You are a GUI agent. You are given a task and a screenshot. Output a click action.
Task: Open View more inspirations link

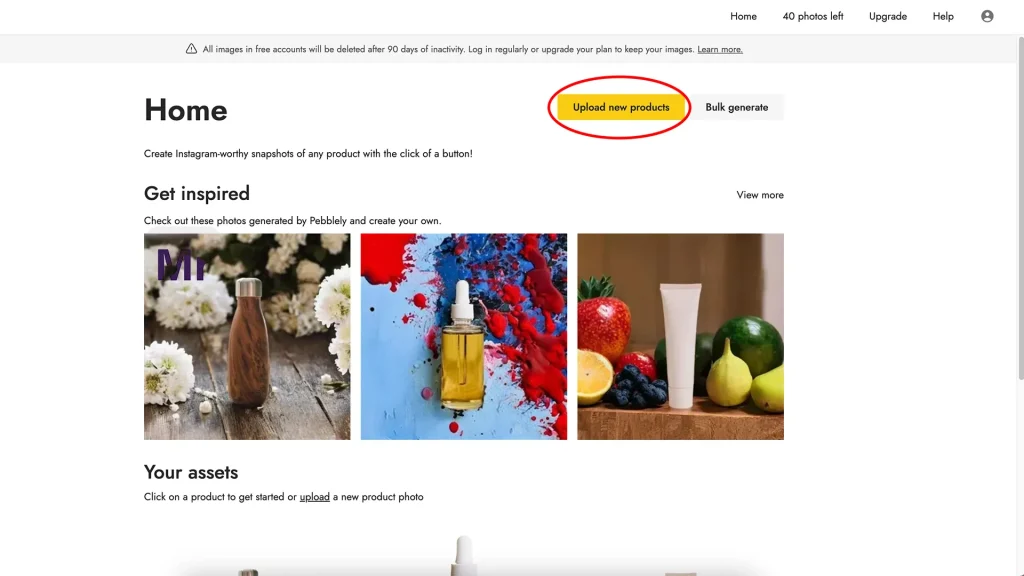coord(760,195)
